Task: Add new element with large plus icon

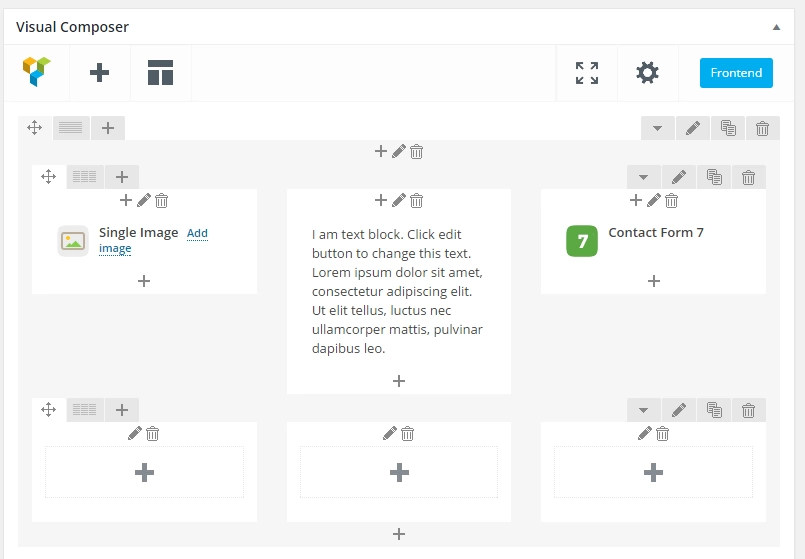Action: coord(99,72)
